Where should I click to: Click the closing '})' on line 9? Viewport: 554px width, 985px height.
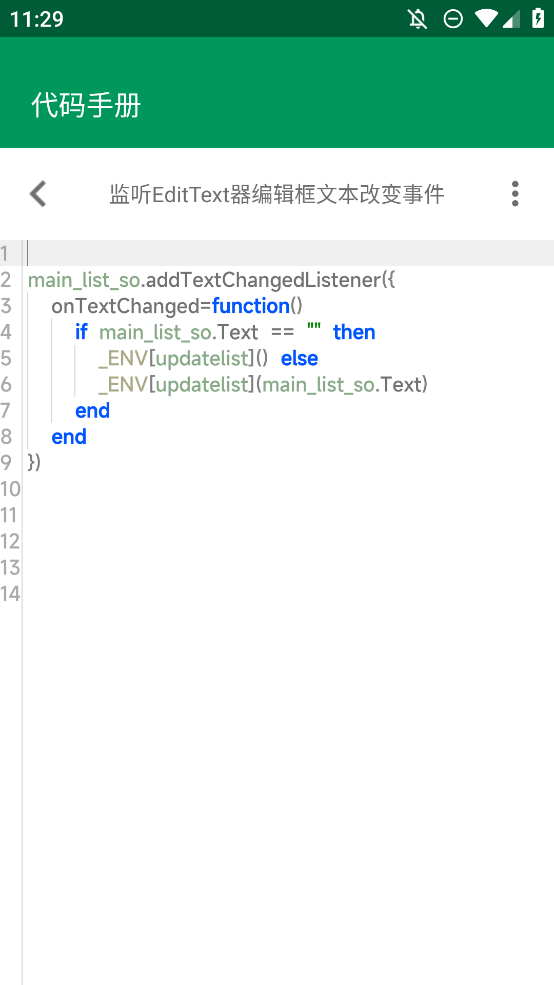click(35, 463)
